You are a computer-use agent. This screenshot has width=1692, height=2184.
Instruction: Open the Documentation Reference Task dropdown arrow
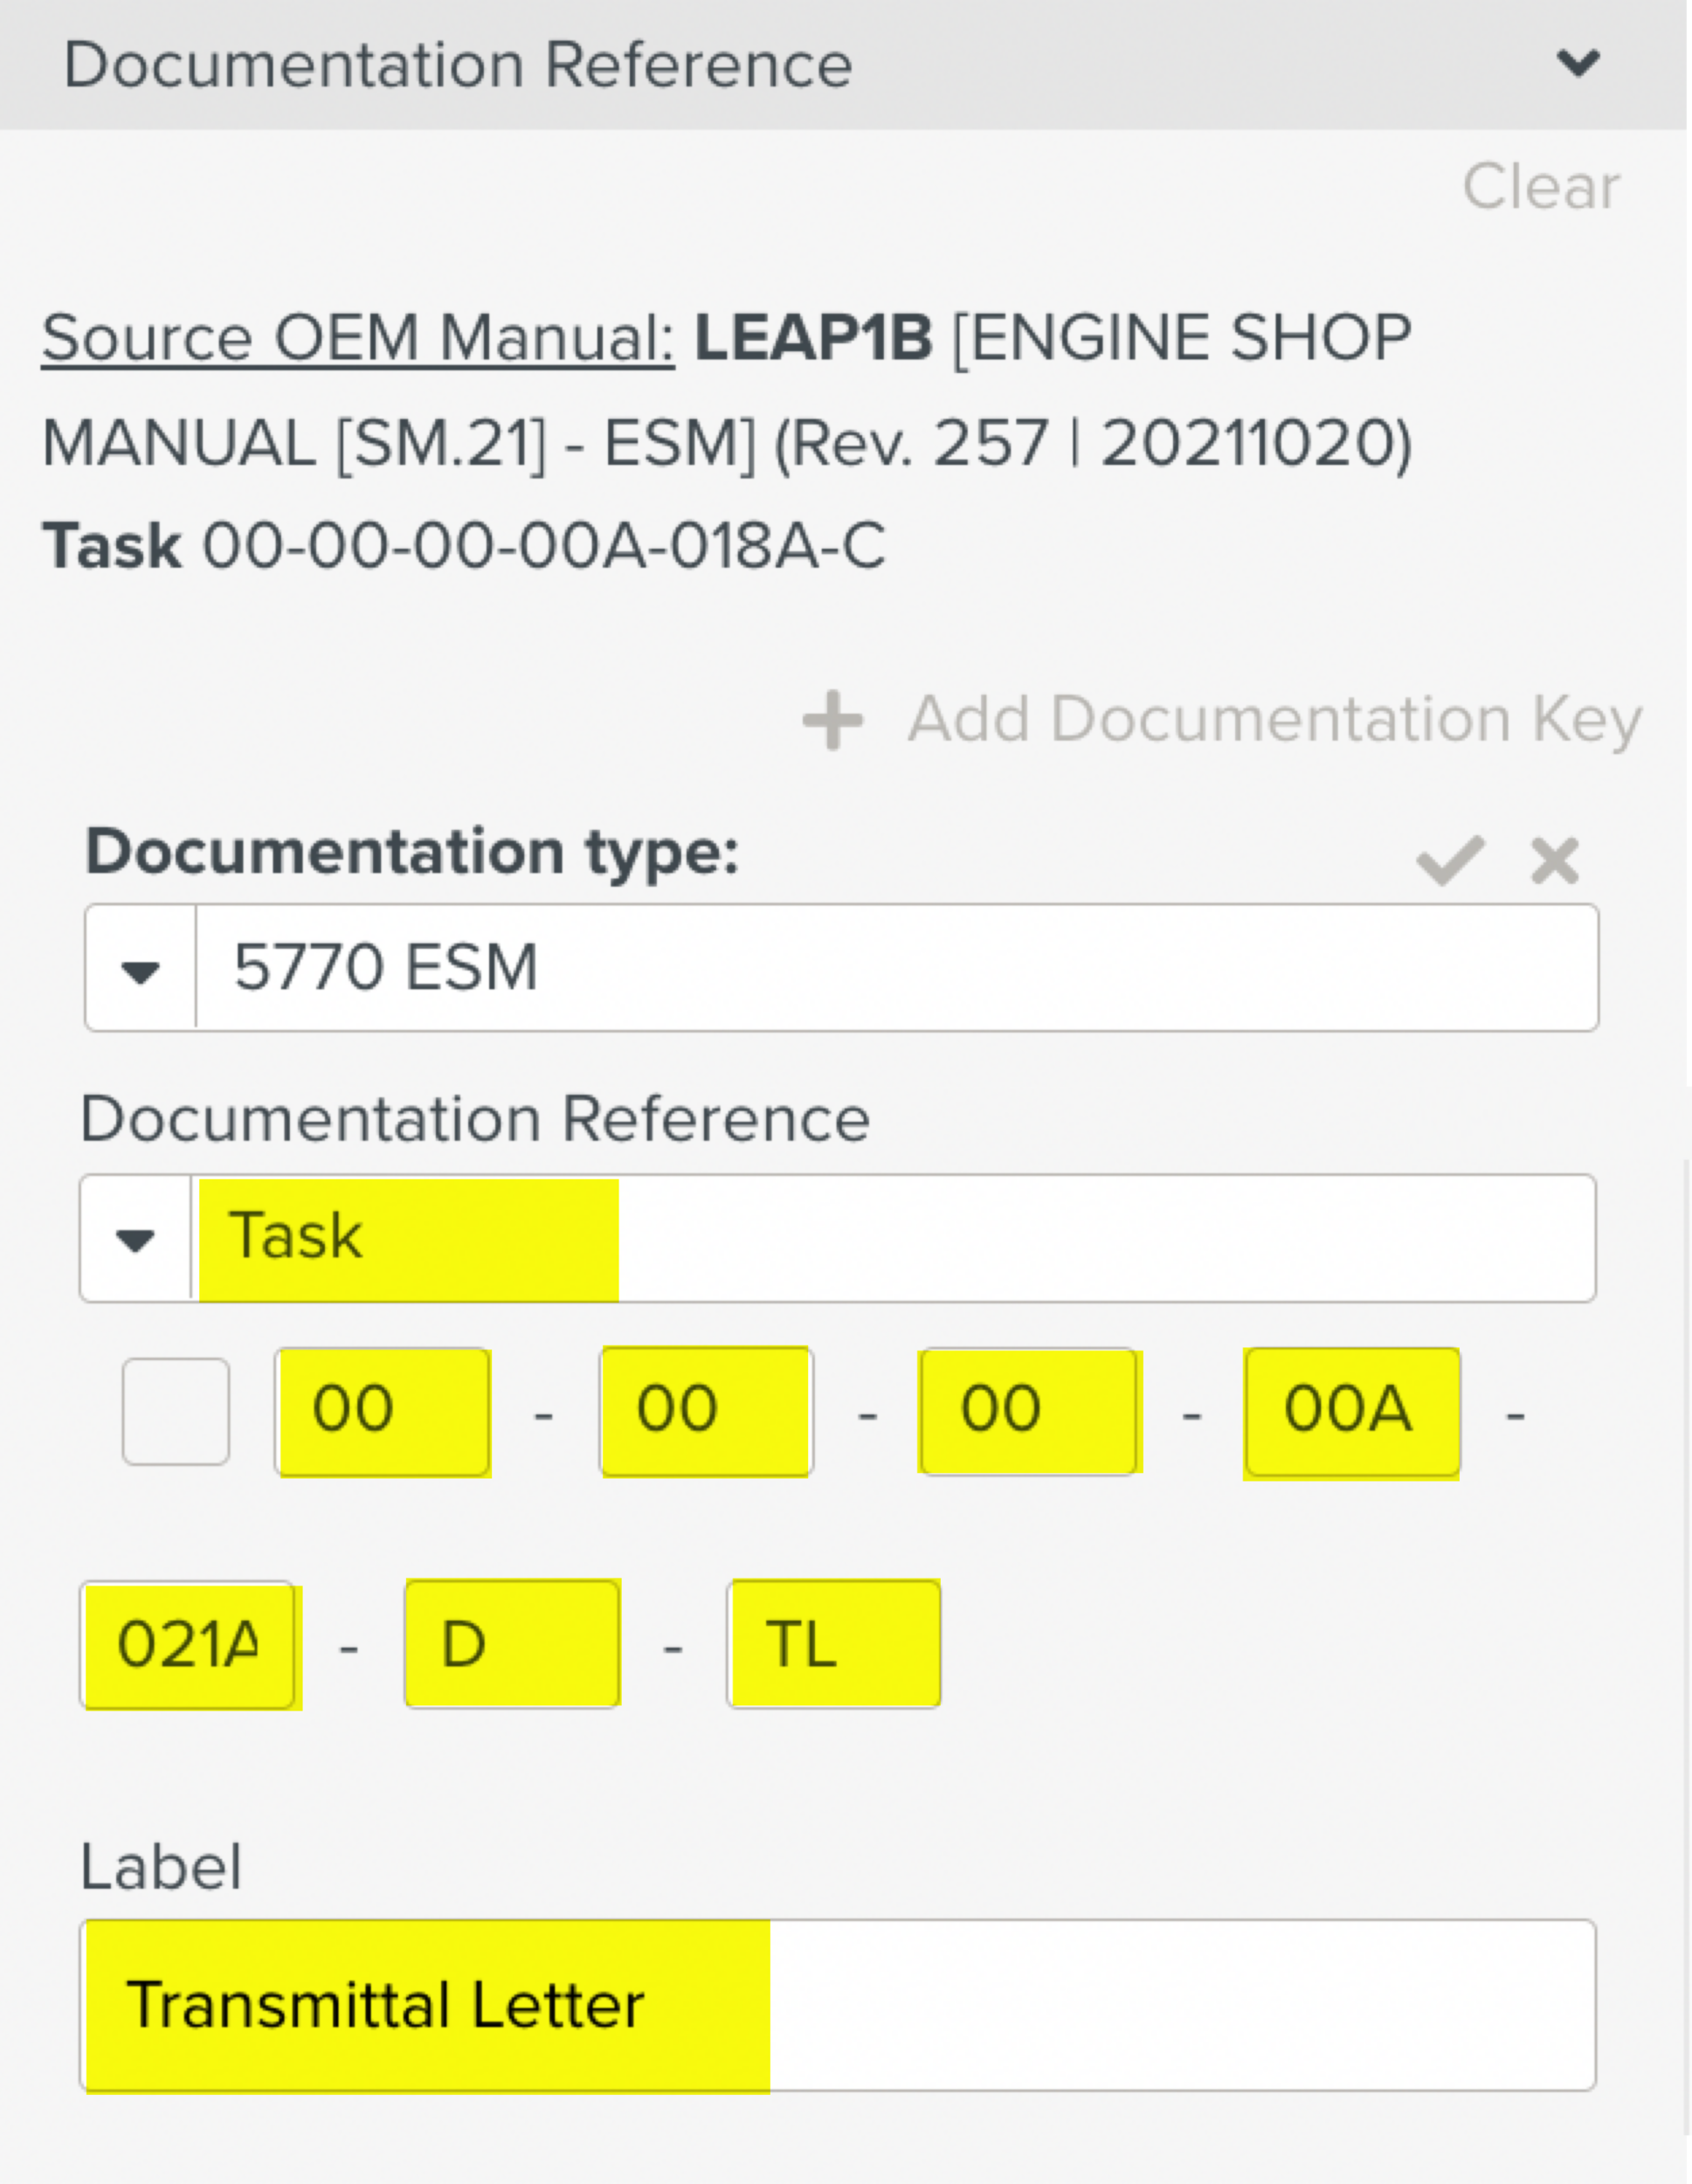point(135,1239)
